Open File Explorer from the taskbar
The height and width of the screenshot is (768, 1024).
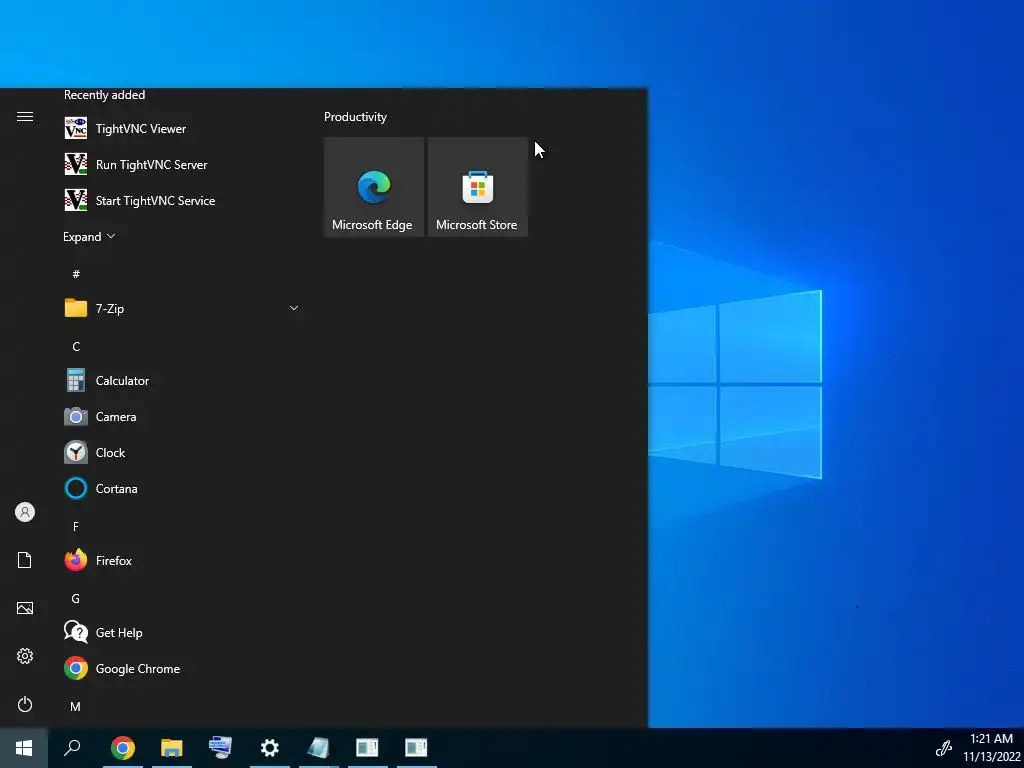pyautogui.click(x=172, y=748)
